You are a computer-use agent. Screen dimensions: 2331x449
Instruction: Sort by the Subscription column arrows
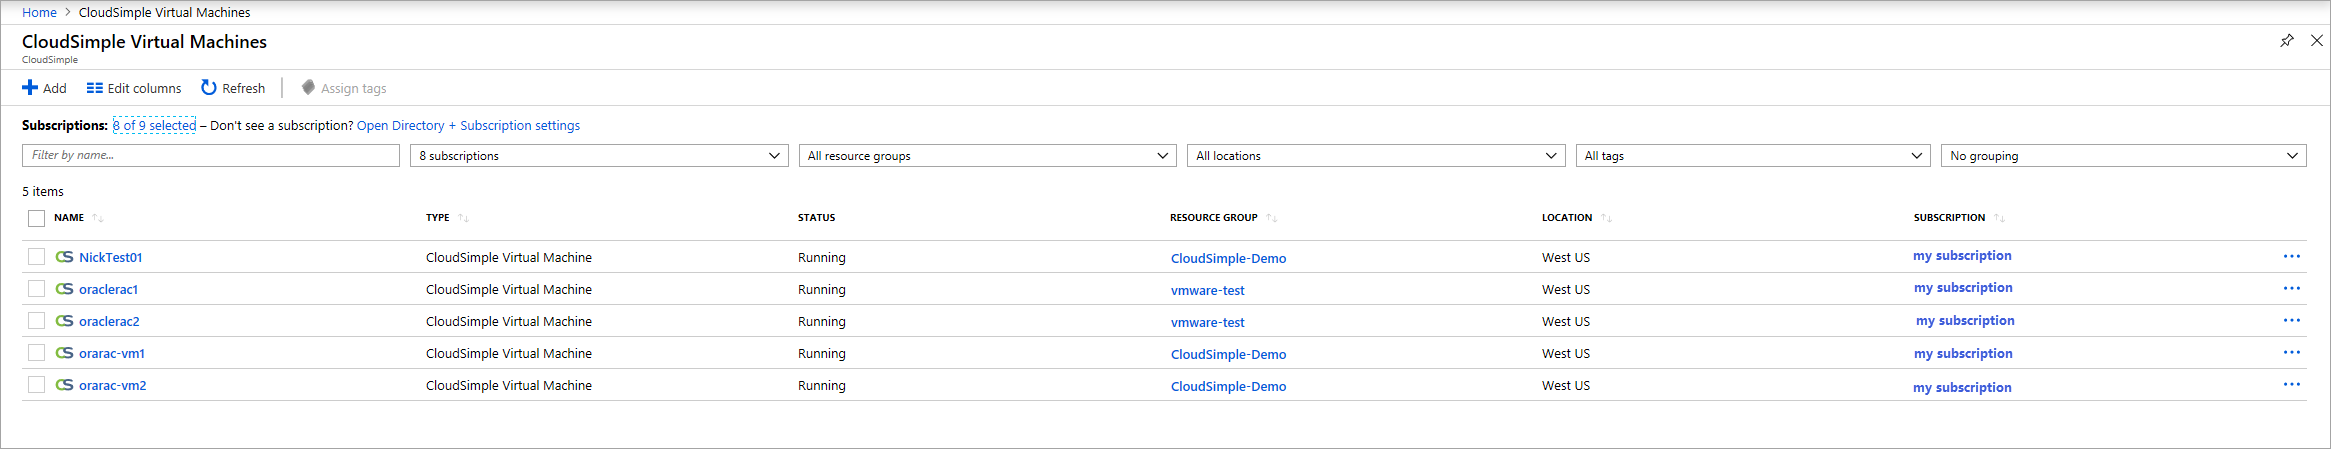point(2000,218)
